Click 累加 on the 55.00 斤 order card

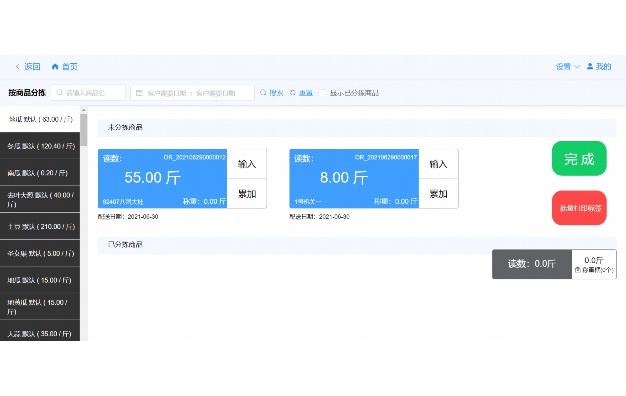[x=247, y=194]
